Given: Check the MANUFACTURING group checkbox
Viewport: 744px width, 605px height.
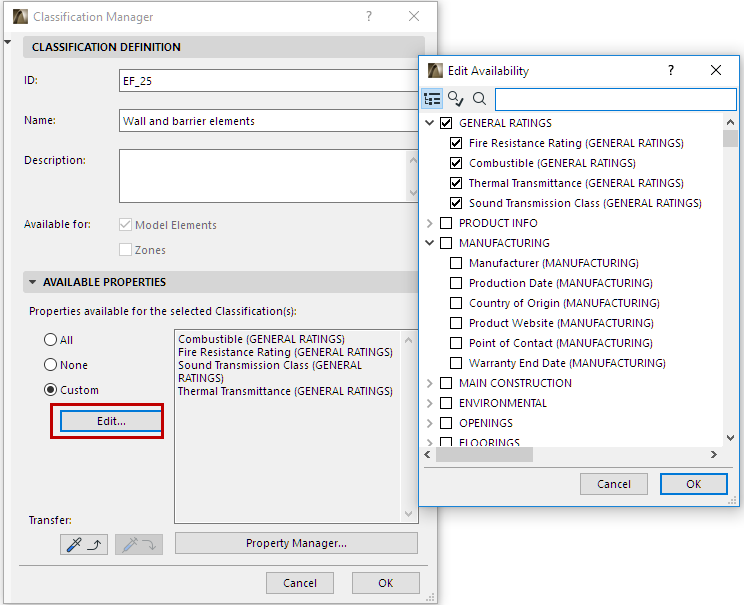Looking at the screenshot, I should pos(446,243).
